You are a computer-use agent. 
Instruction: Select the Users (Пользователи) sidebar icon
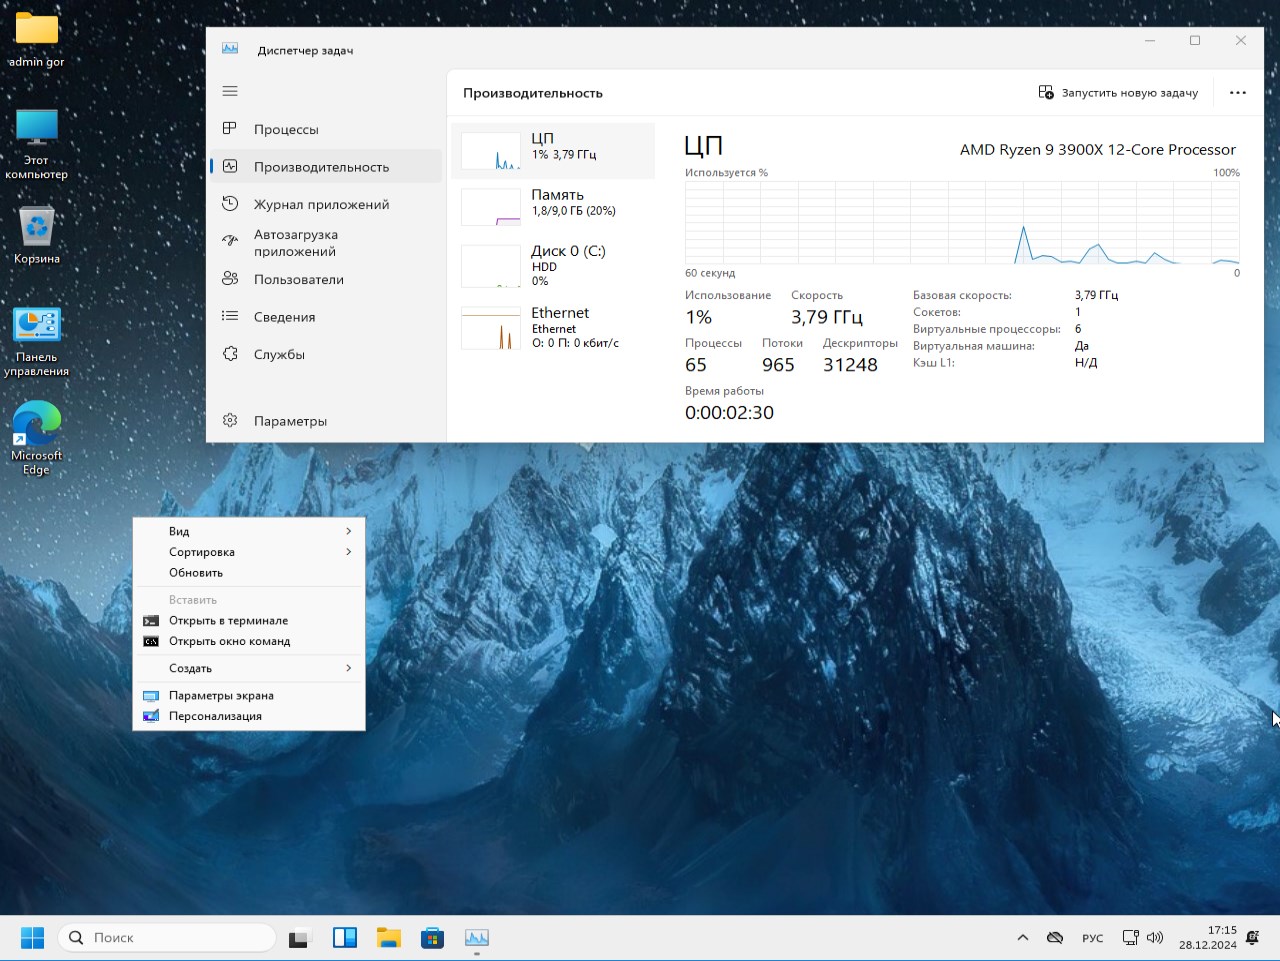tap(230, 279)
